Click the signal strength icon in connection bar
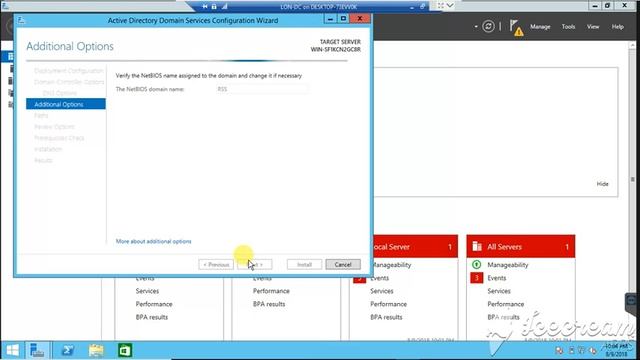 click(x=224, y=7)
